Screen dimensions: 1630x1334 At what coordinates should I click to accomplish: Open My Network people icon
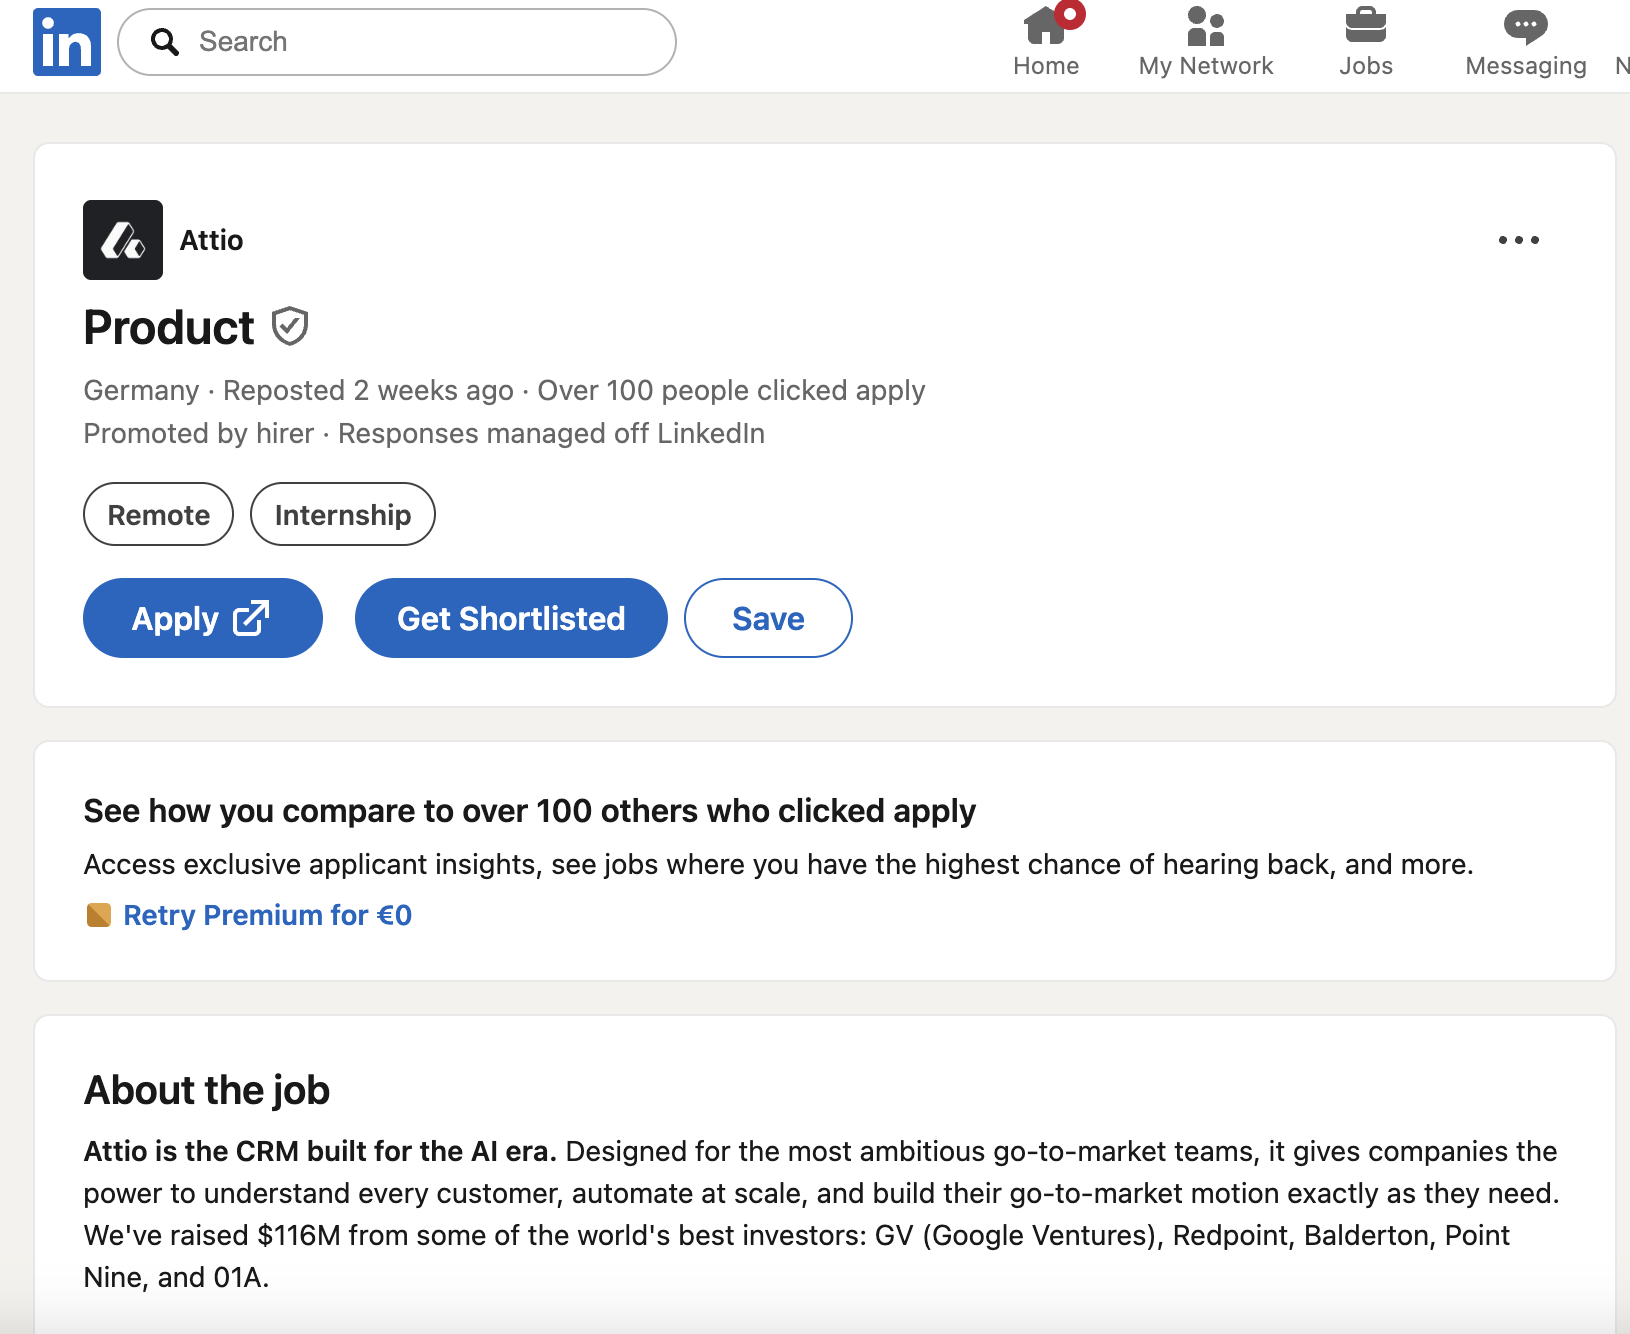pos(1205,28)
